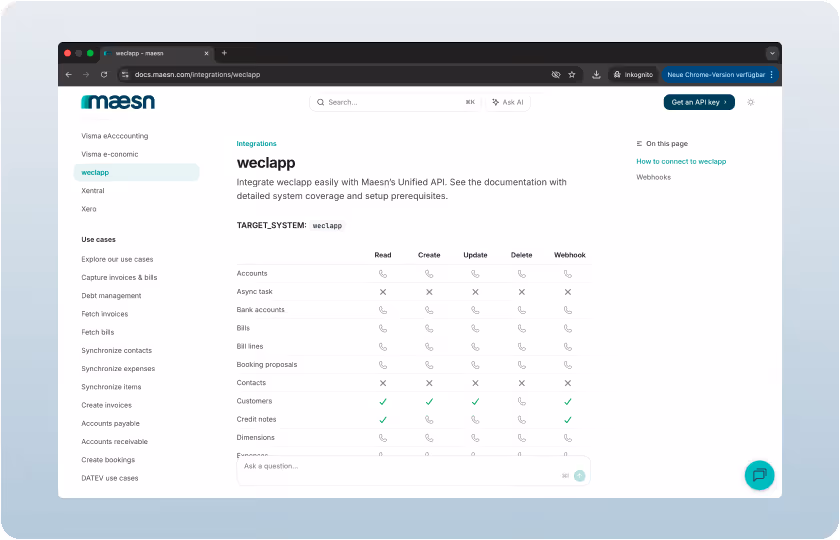Click the Accounts Webhook phone icon
The width and height of the screenshot is (840, 540).
(568, 274)
